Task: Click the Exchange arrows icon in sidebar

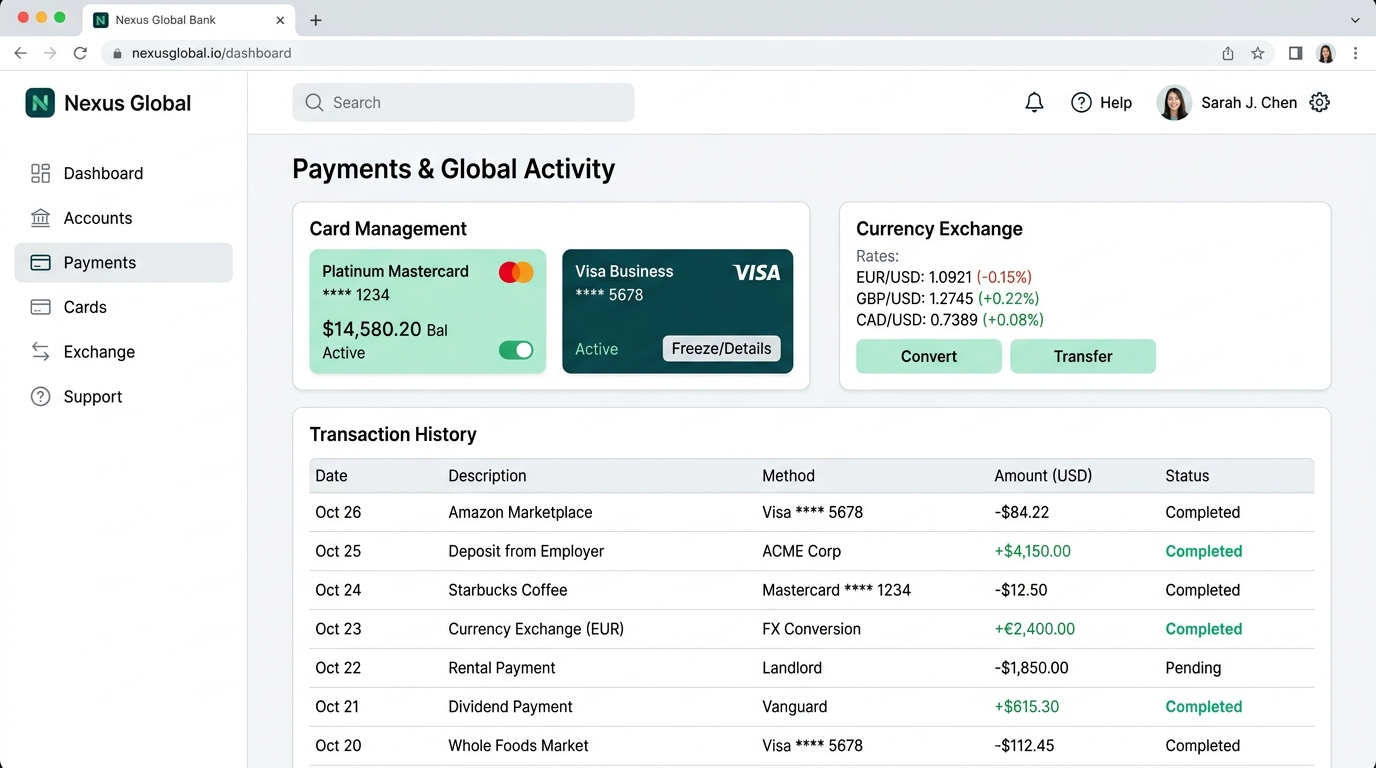Action: (40, 352)
